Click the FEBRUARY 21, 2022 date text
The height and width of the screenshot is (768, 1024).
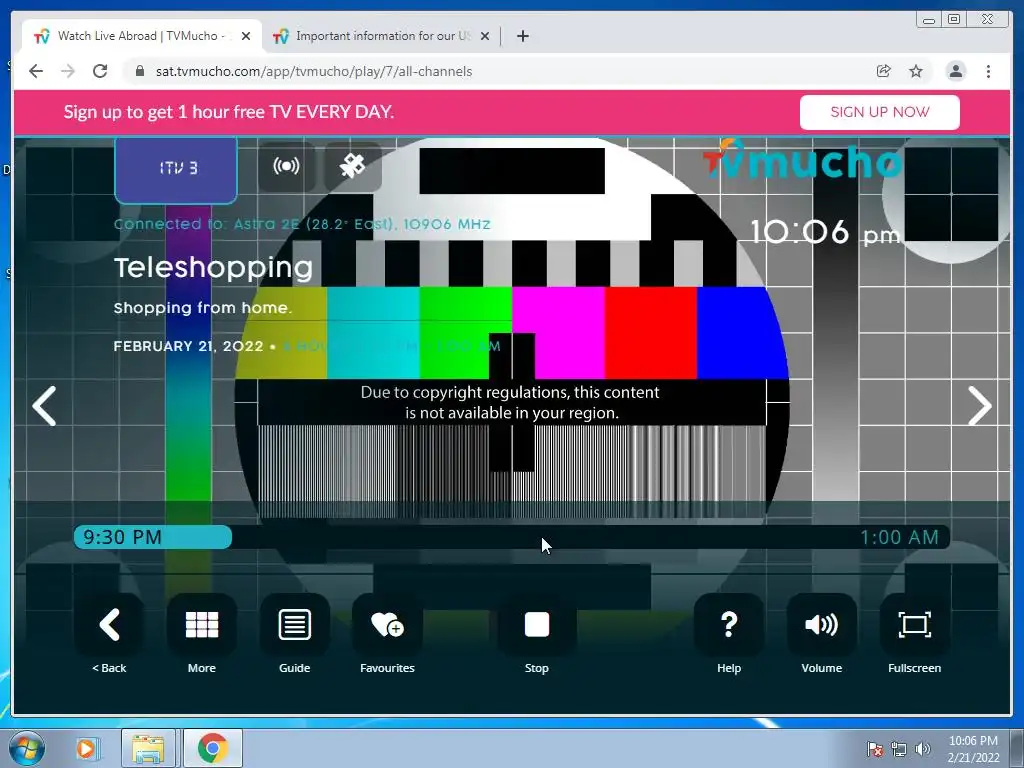[189, 346]
